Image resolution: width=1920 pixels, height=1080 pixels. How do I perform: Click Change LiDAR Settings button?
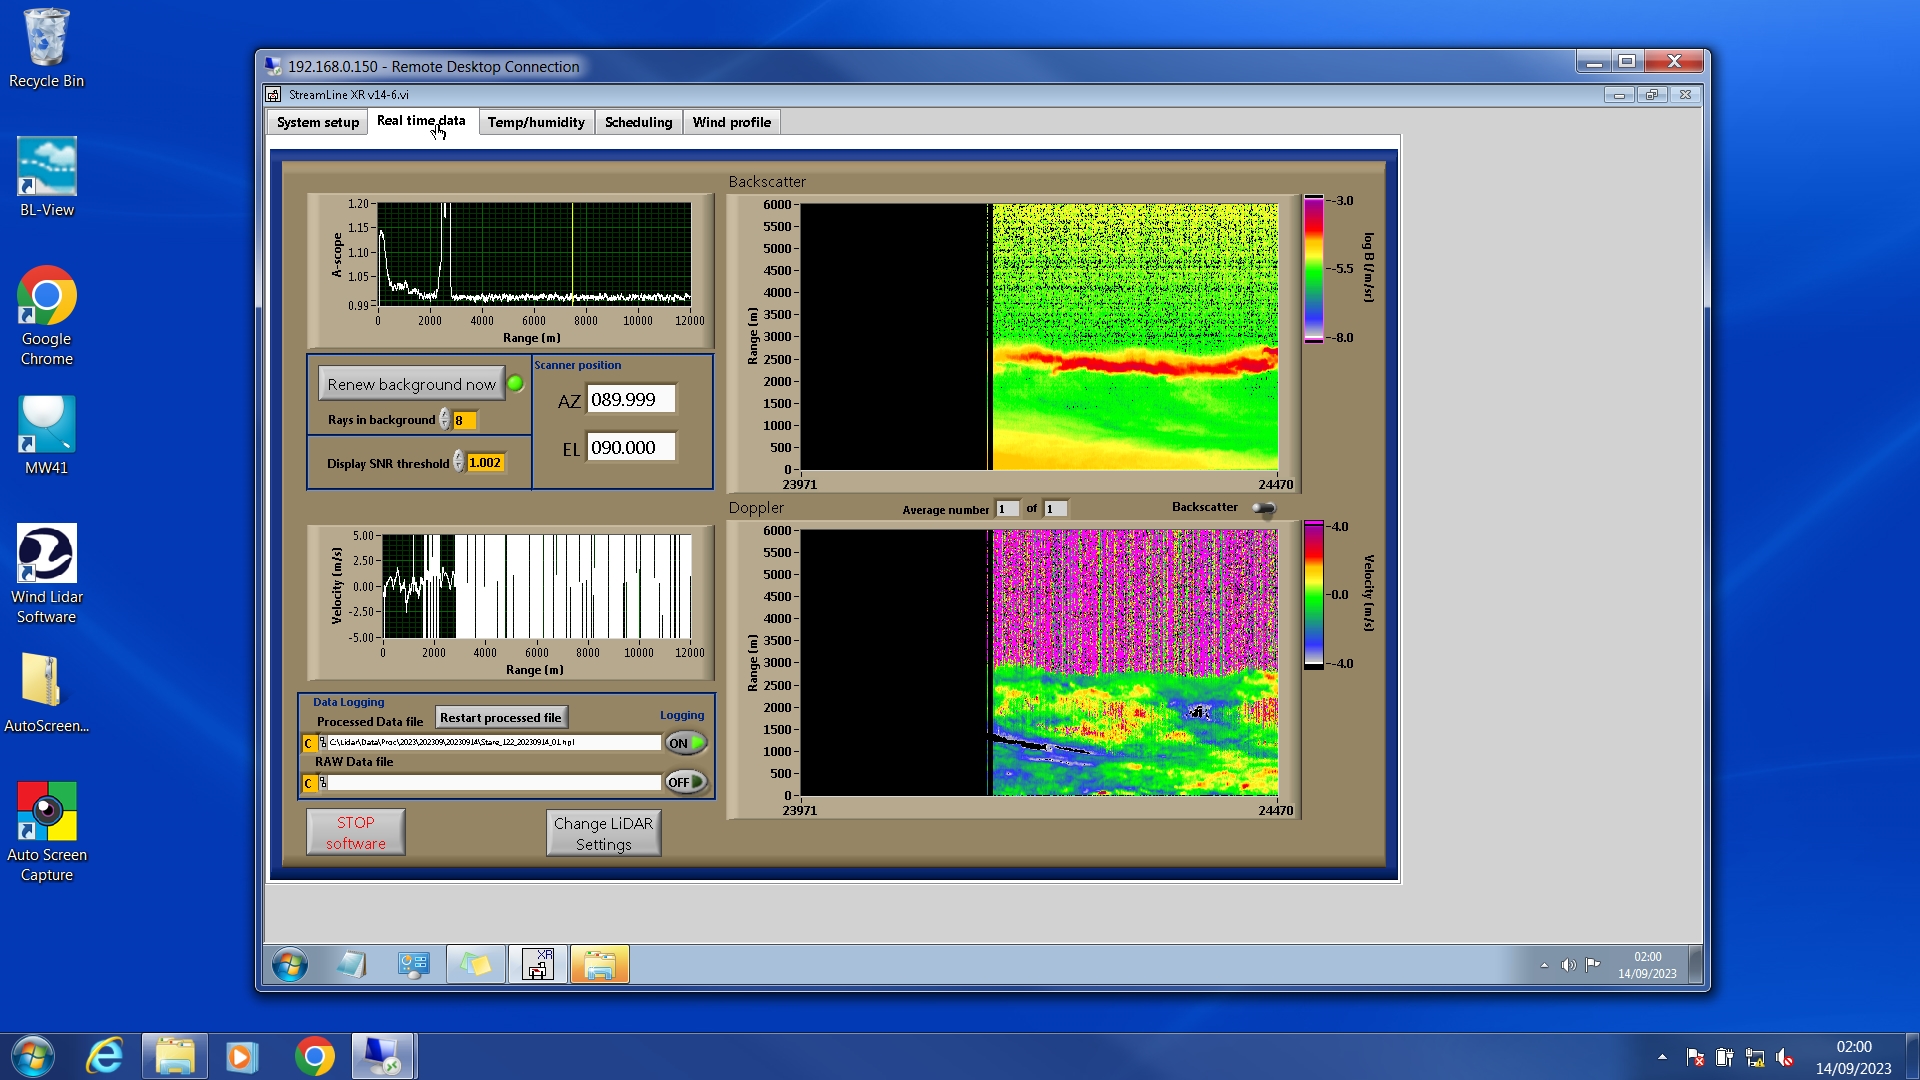[603, 833]
